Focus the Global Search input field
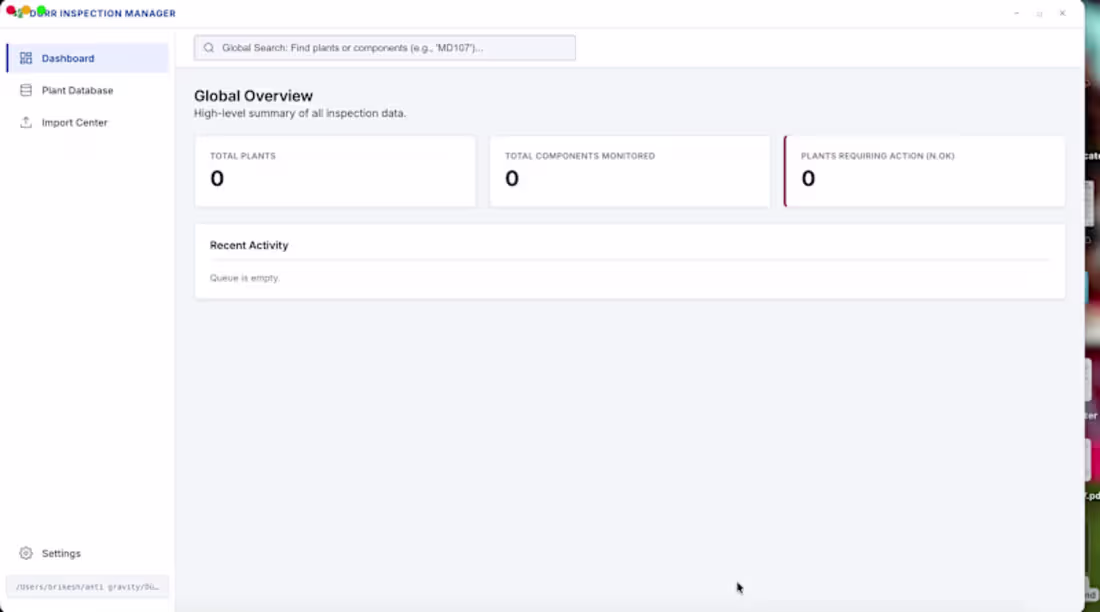Viewport: 1100px width, 612px height. pos(384,48)
